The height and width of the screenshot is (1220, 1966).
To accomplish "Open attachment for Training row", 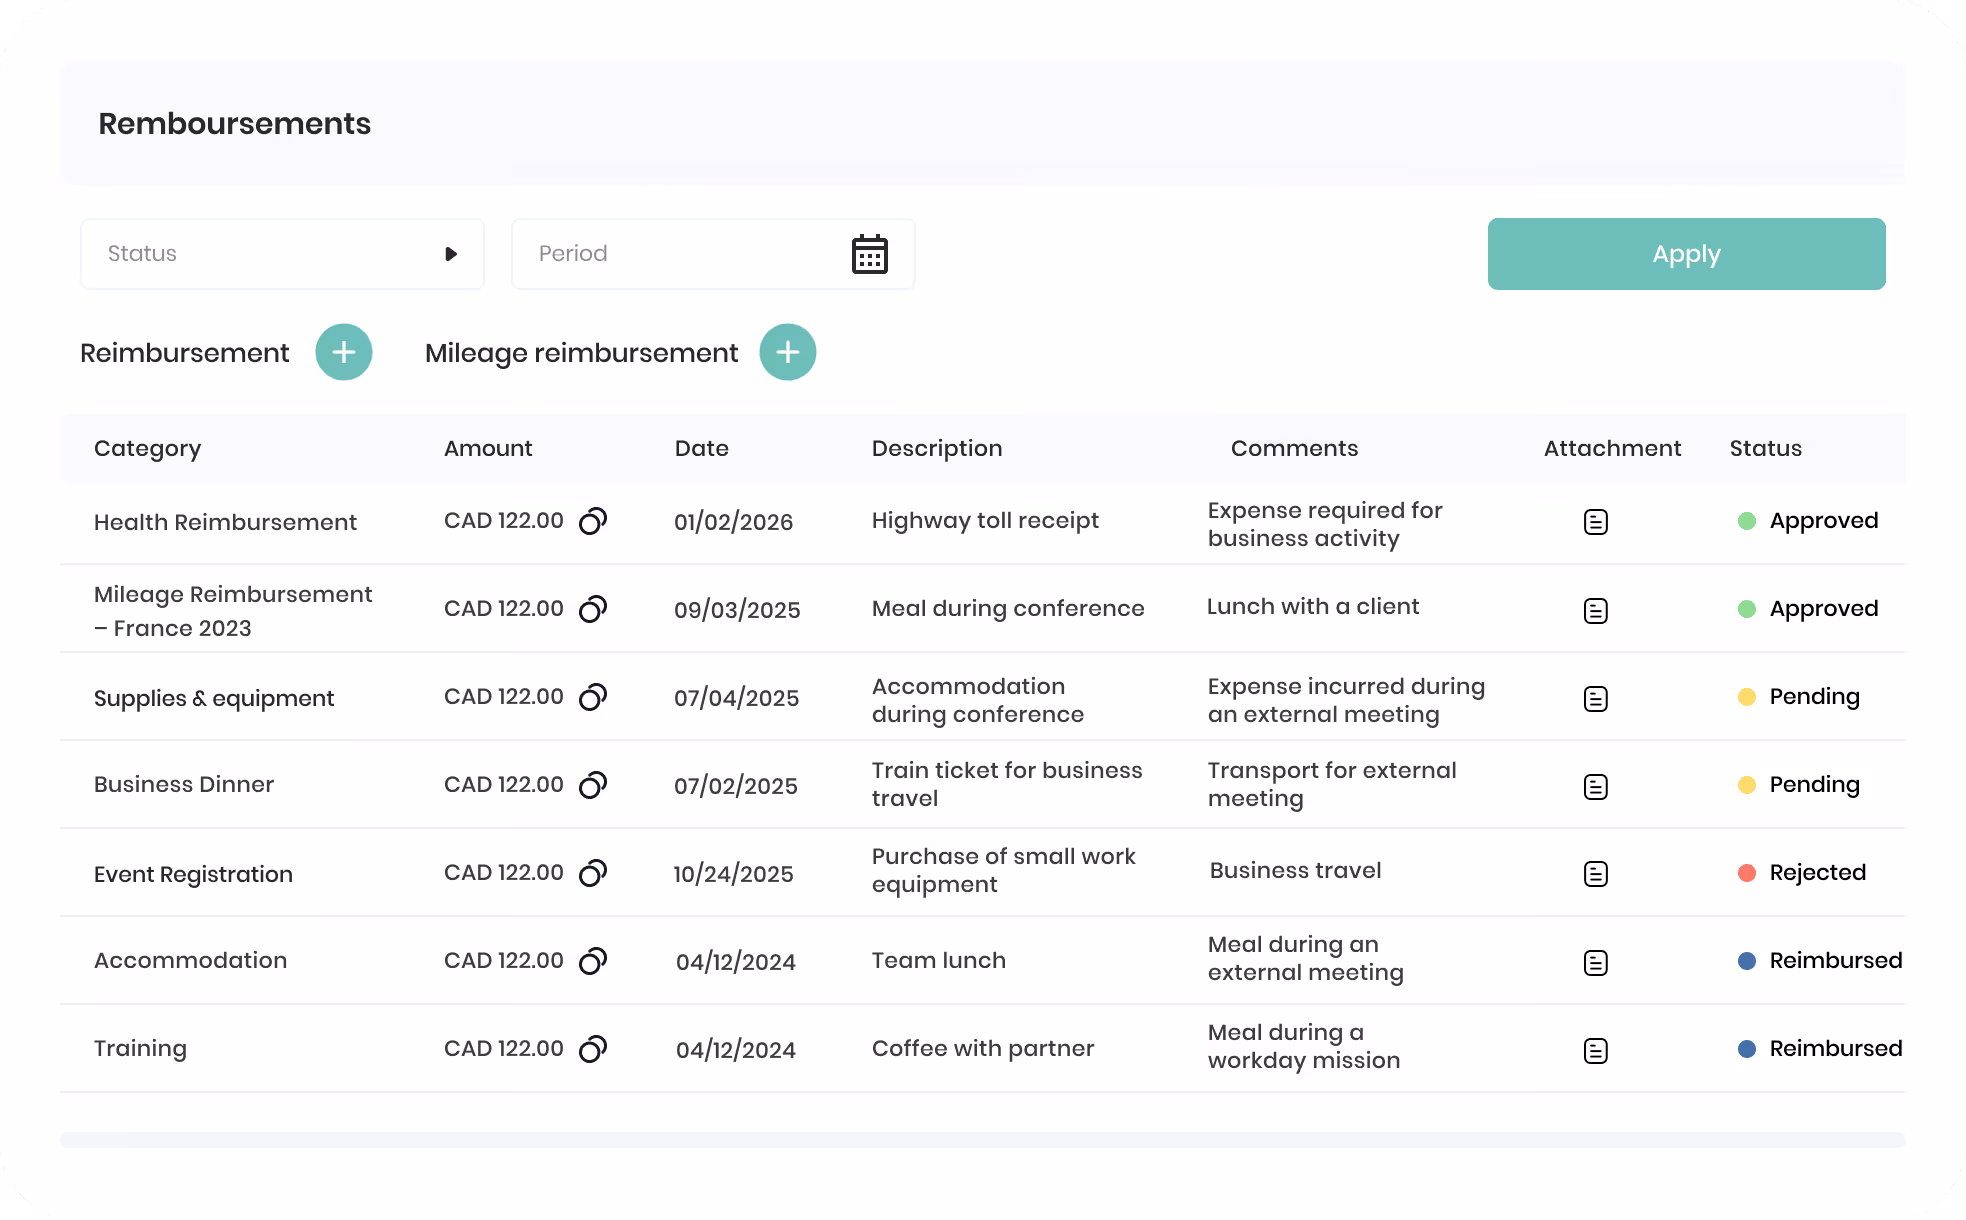I will 1596,1050.
